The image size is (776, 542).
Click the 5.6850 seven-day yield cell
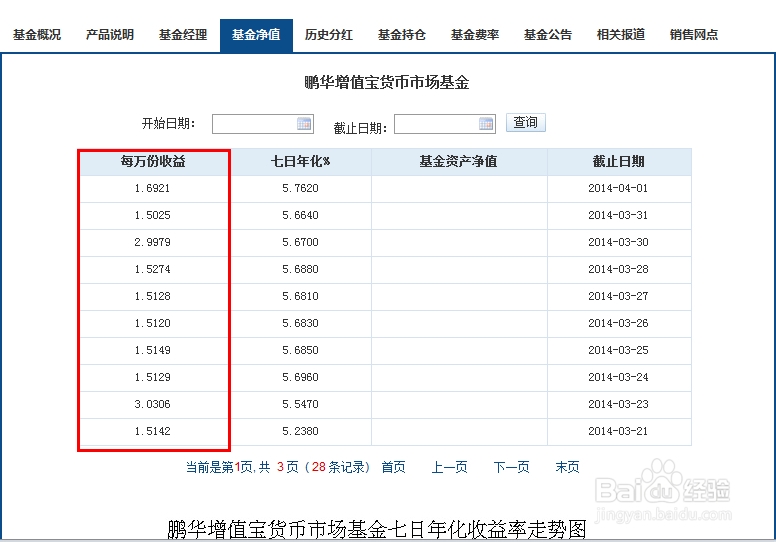(300, 350)
